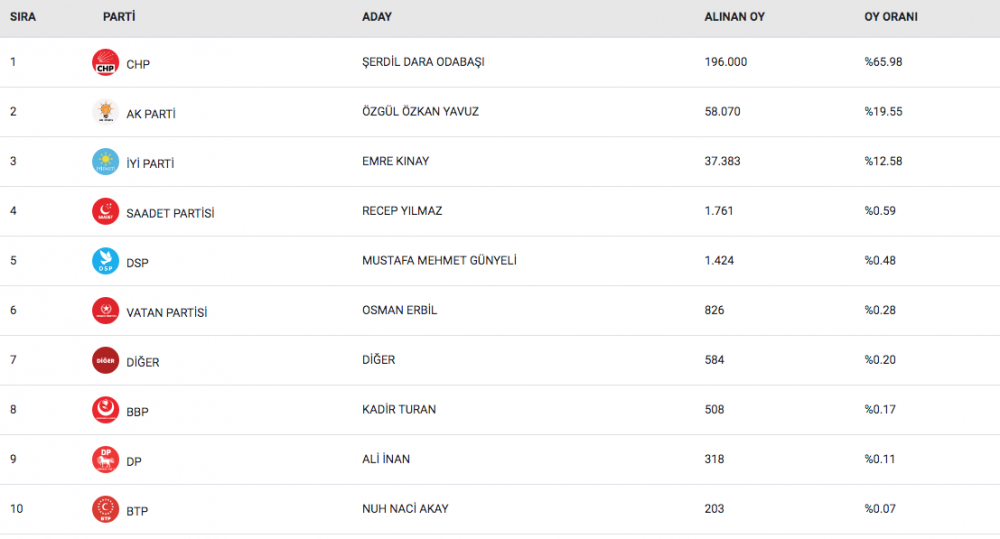Screen dimensions: 1000x539
Task: Click the Vatan Partisi star logo
Action: pos(105,311)
